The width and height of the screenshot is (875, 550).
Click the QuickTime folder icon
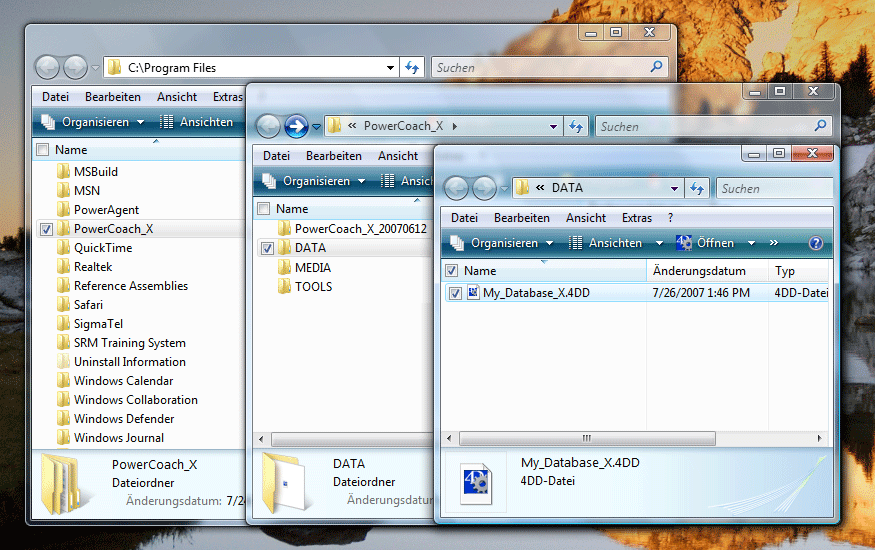pos(64,247)
